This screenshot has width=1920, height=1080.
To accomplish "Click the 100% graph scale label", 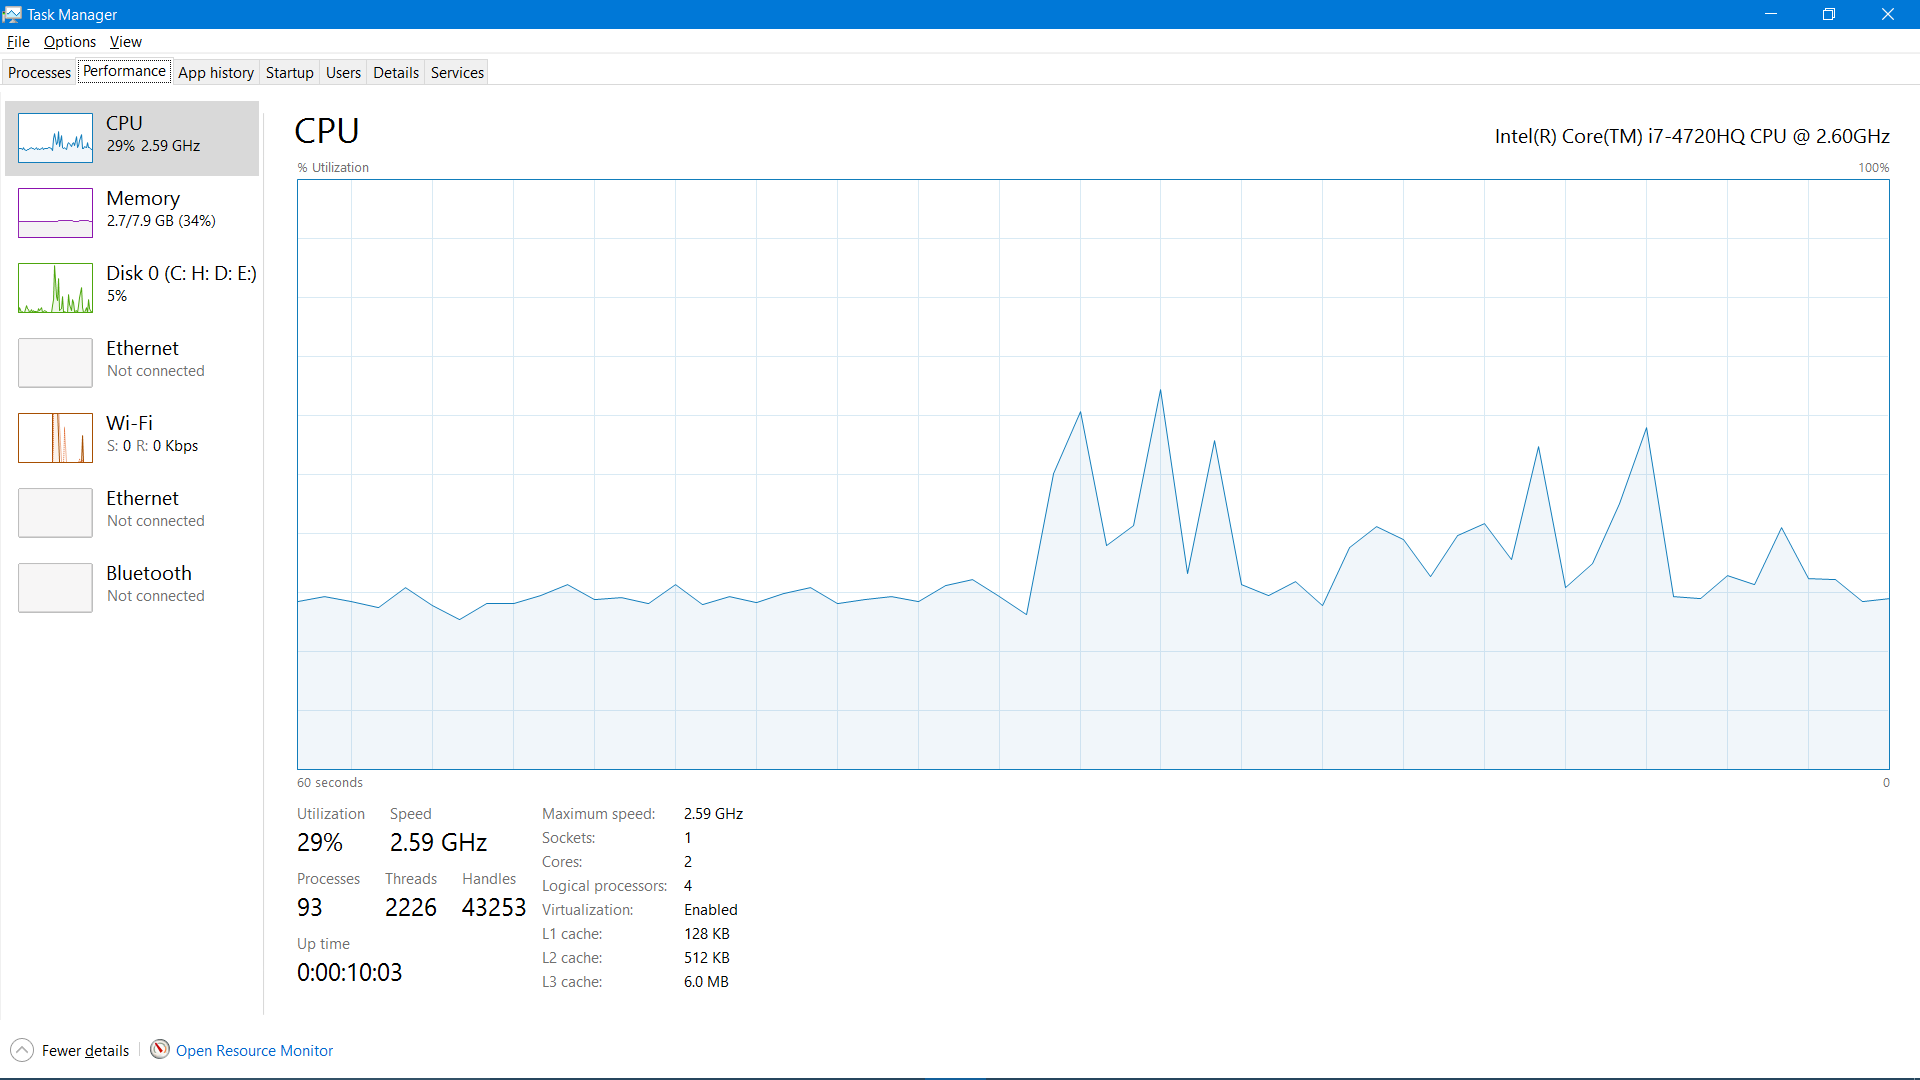I will (1874, 168).
